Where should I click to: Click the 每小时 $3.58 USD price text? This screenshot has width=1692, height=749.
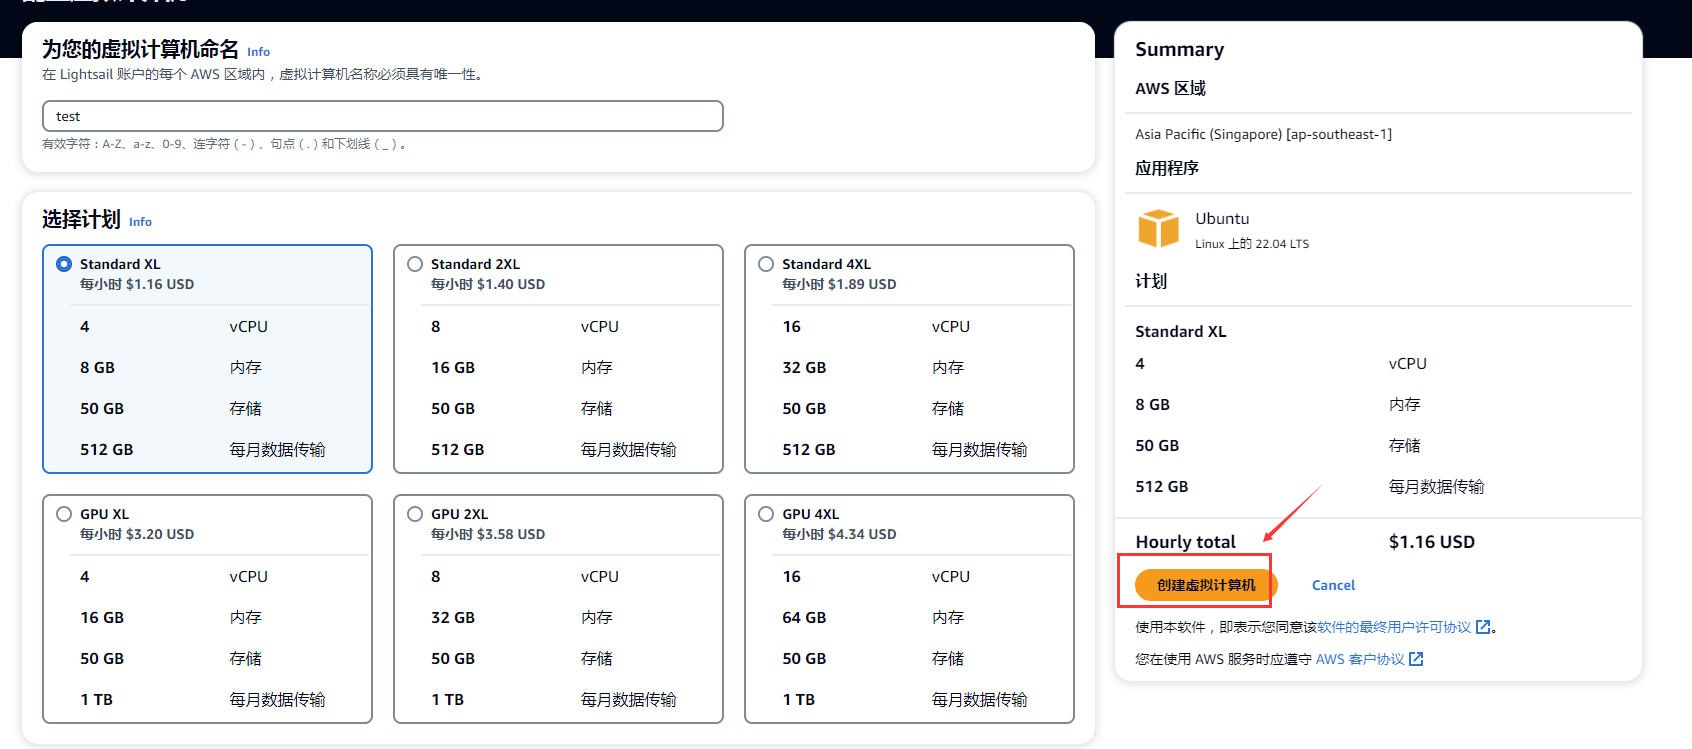point(488,534)
